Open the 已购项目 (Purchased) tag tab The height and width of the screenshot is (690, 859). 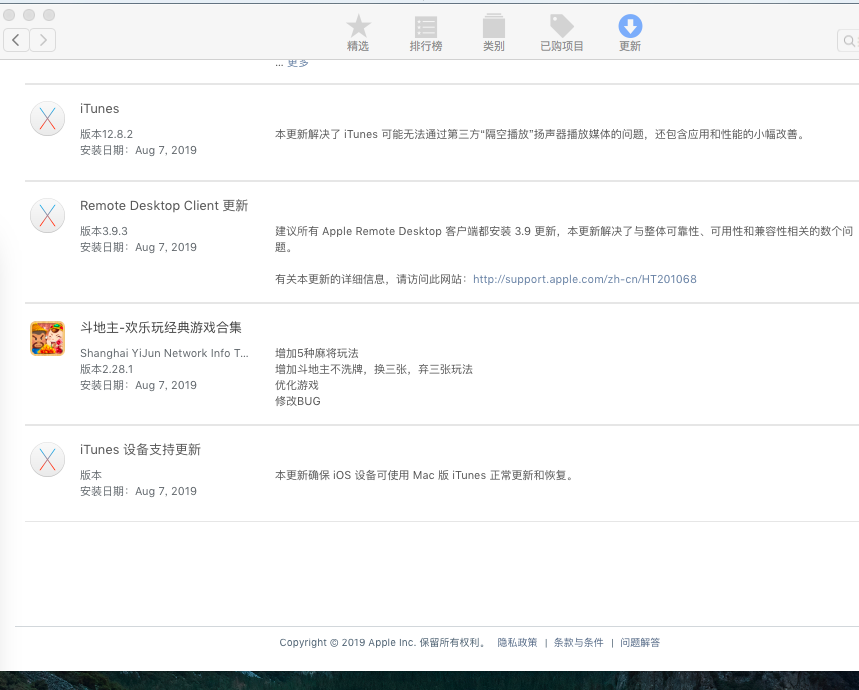pyautogui.click(x=561, y=33)
